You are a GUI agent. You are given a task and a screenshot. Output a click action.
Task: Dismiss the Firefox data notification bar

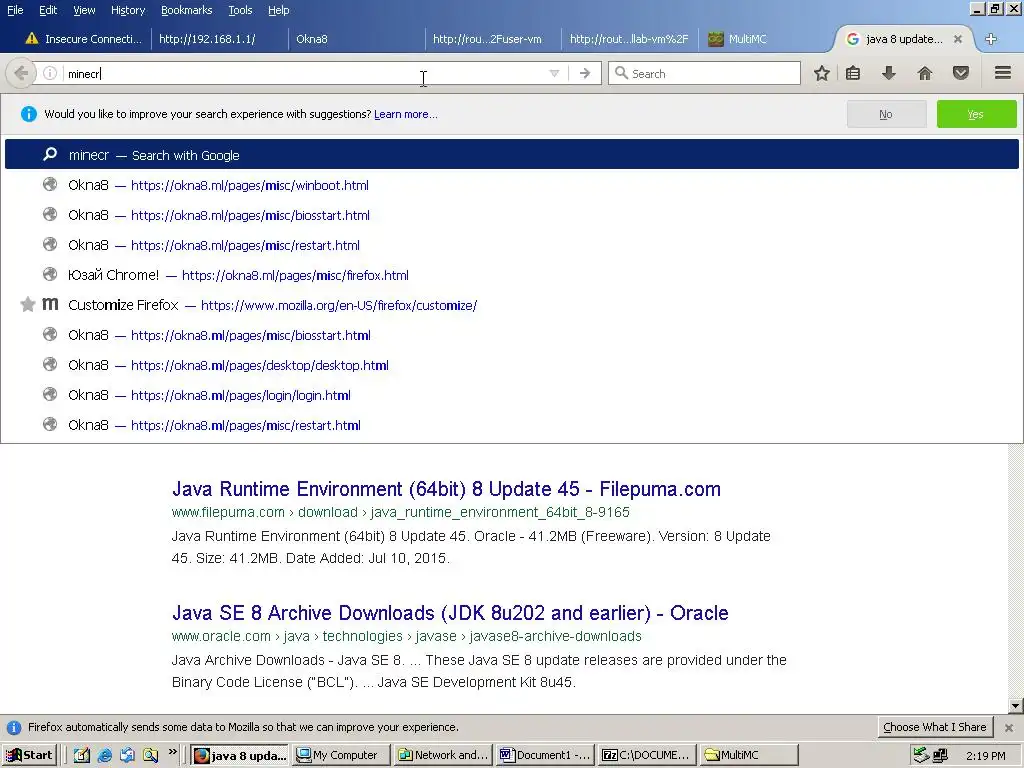click(1009, 728)
